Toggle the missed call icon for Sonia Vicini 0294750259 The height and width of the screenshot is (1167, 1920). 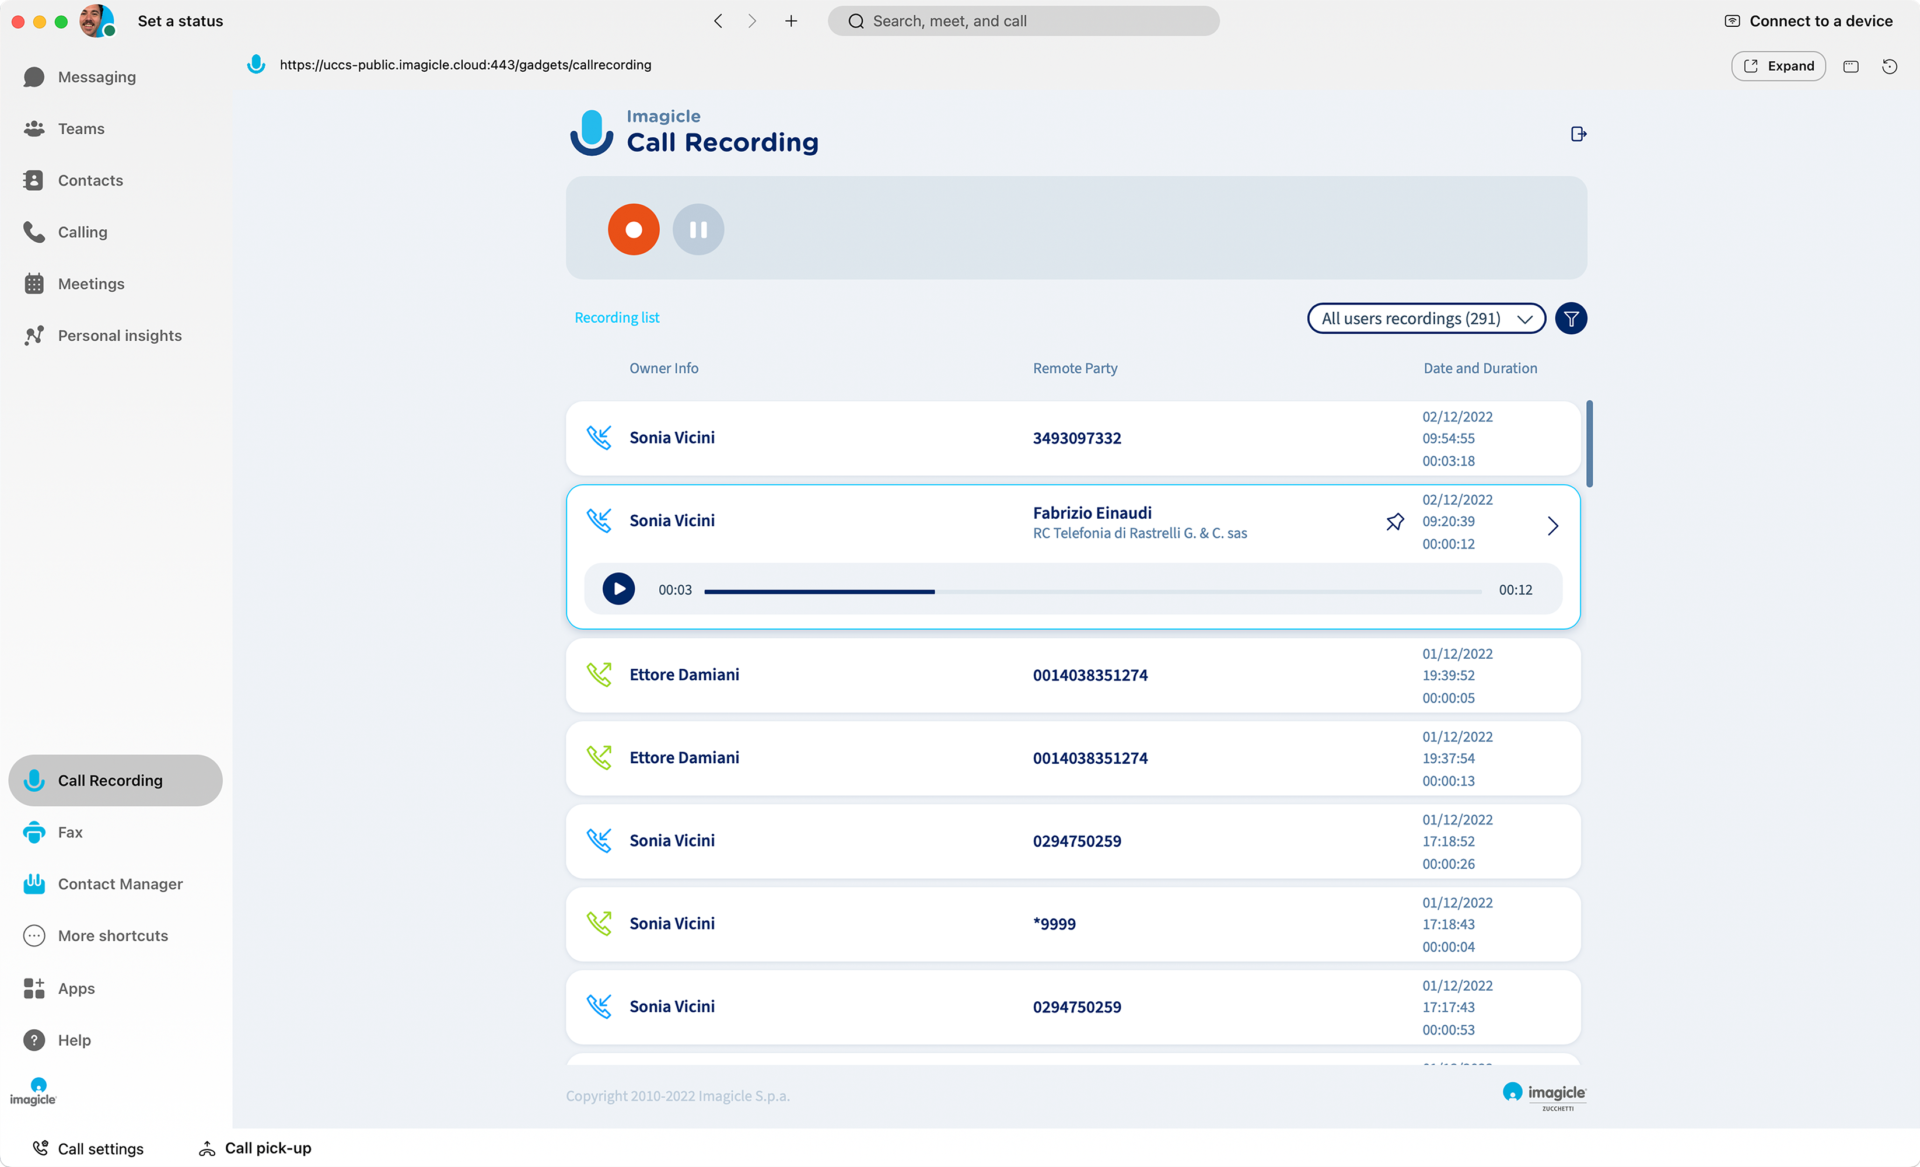598,841
